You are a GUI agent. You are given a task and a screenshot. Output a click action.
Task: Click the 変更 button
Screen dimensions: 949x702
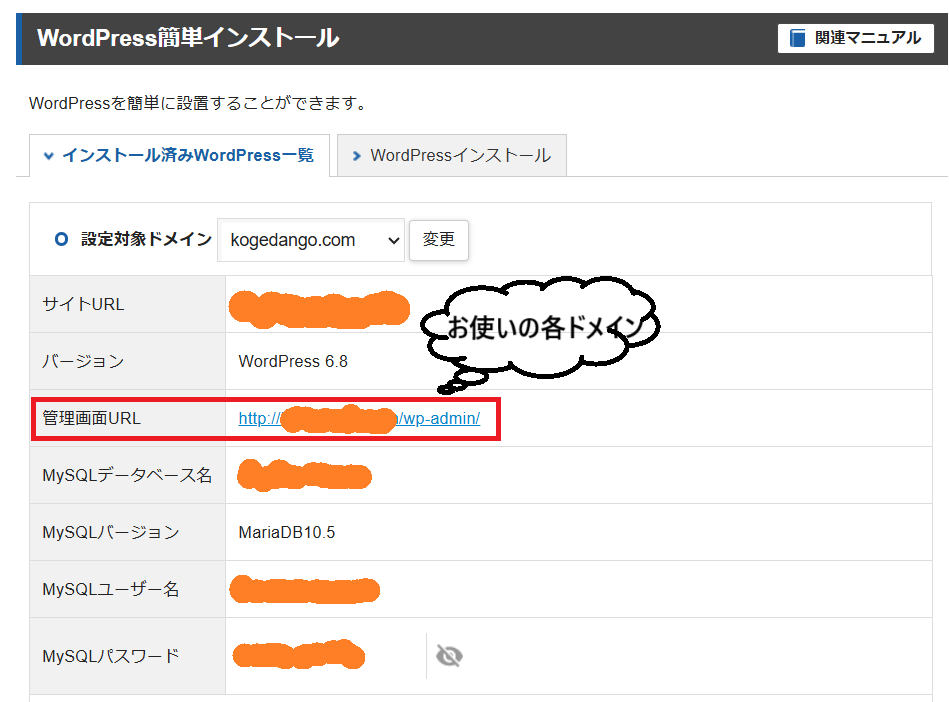(x=439, y=240)
